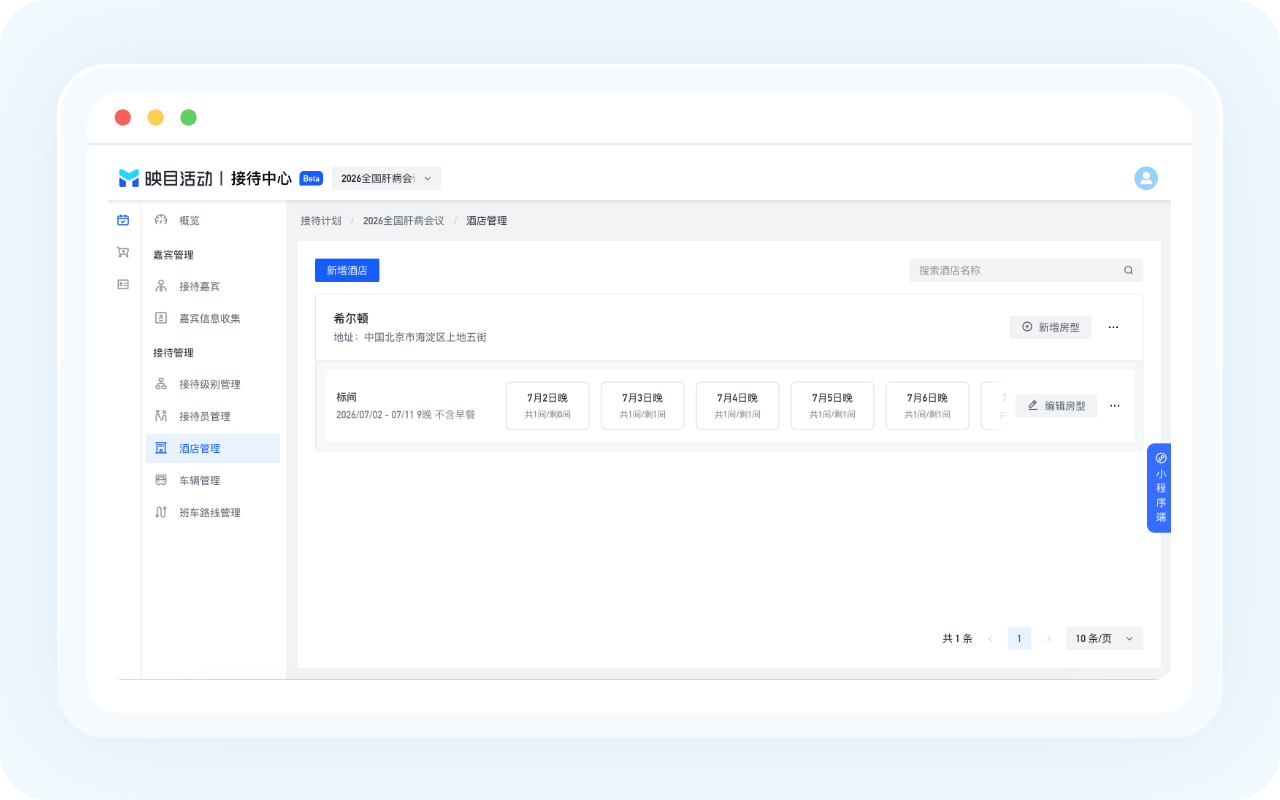
Task: Click the 接待嘉宾 person icon
Action: click(x=161, y=286)
